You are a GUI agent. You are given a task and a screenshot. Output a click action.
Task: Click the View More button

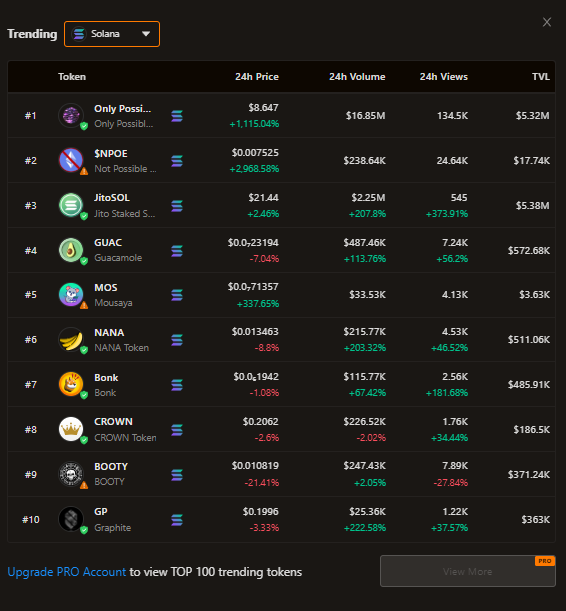[467, 571]
